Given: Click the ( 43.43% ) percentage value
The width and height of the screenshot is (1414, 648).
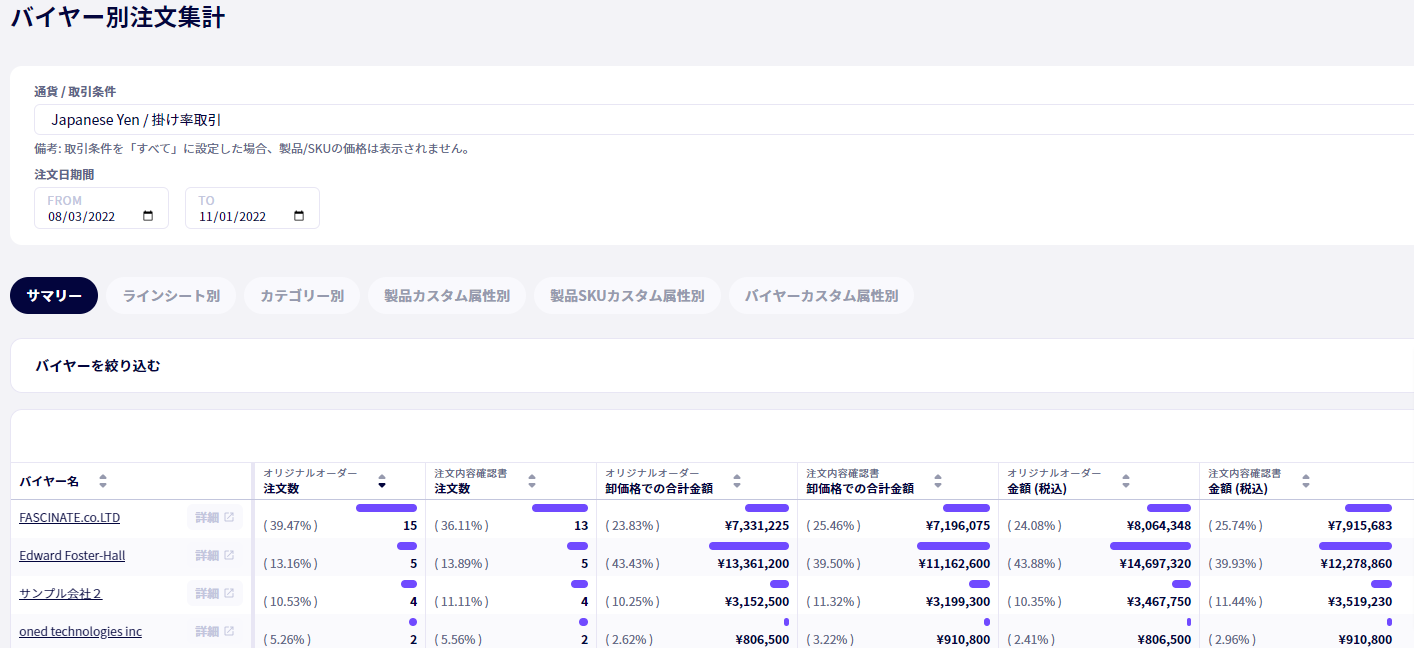Looking at the screenshot, I should pos(633,563).
